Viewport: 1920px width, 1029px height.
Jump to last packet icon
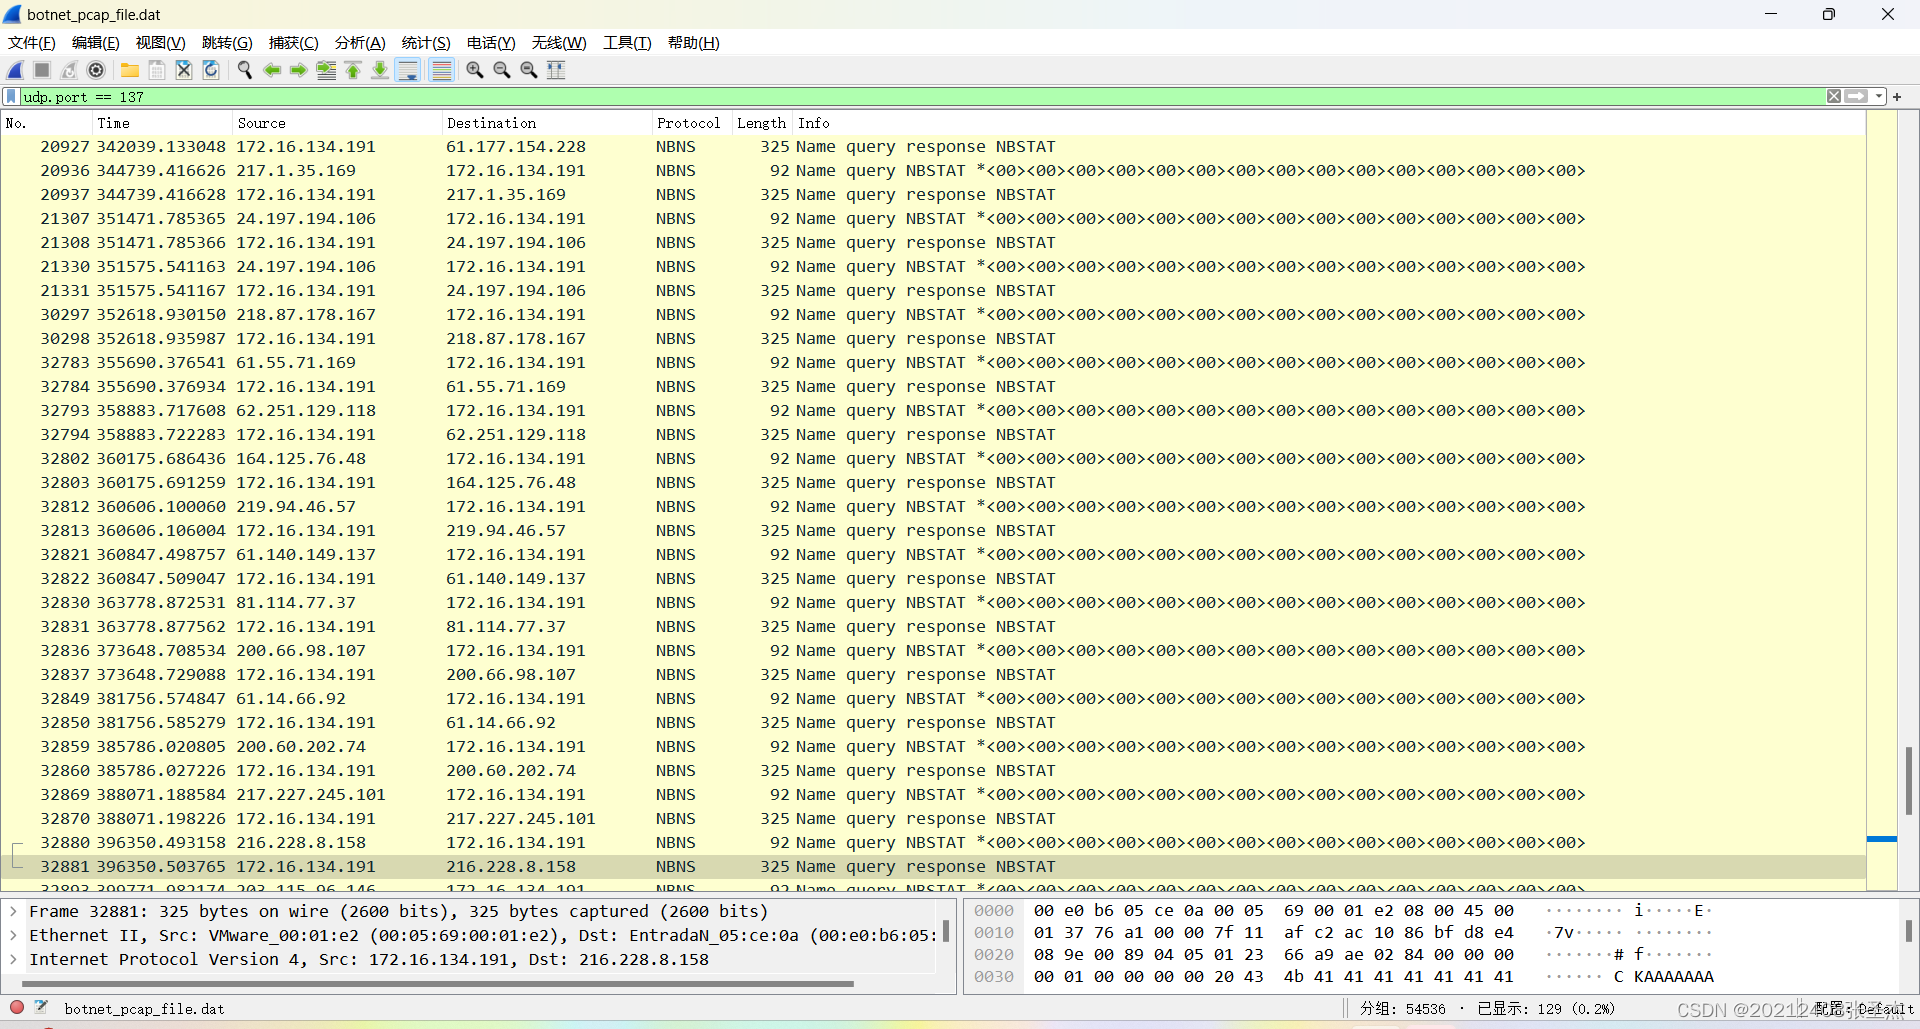(x=380, y=70)
